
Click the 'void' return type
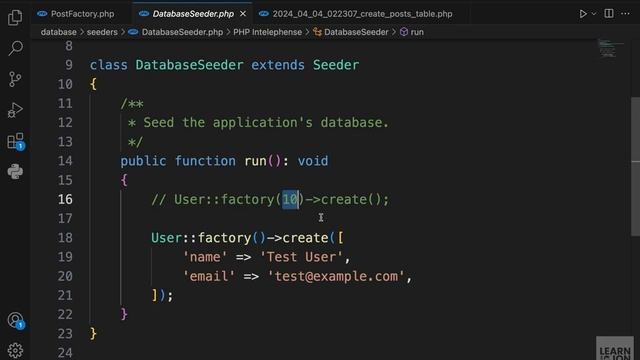point(313,161)
